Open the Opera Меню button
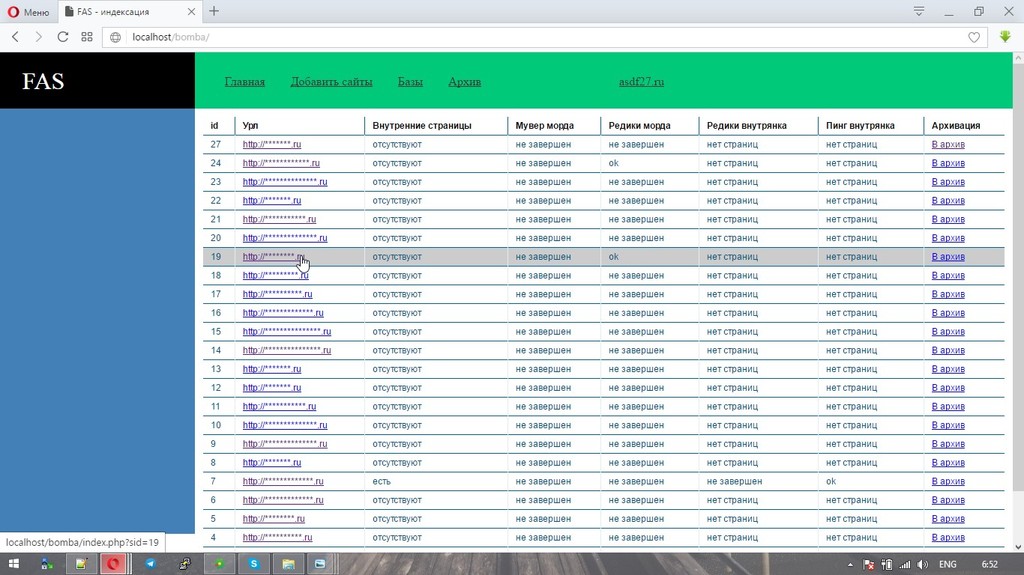The width and height of the screenshot is (1024, 575). 28,12
